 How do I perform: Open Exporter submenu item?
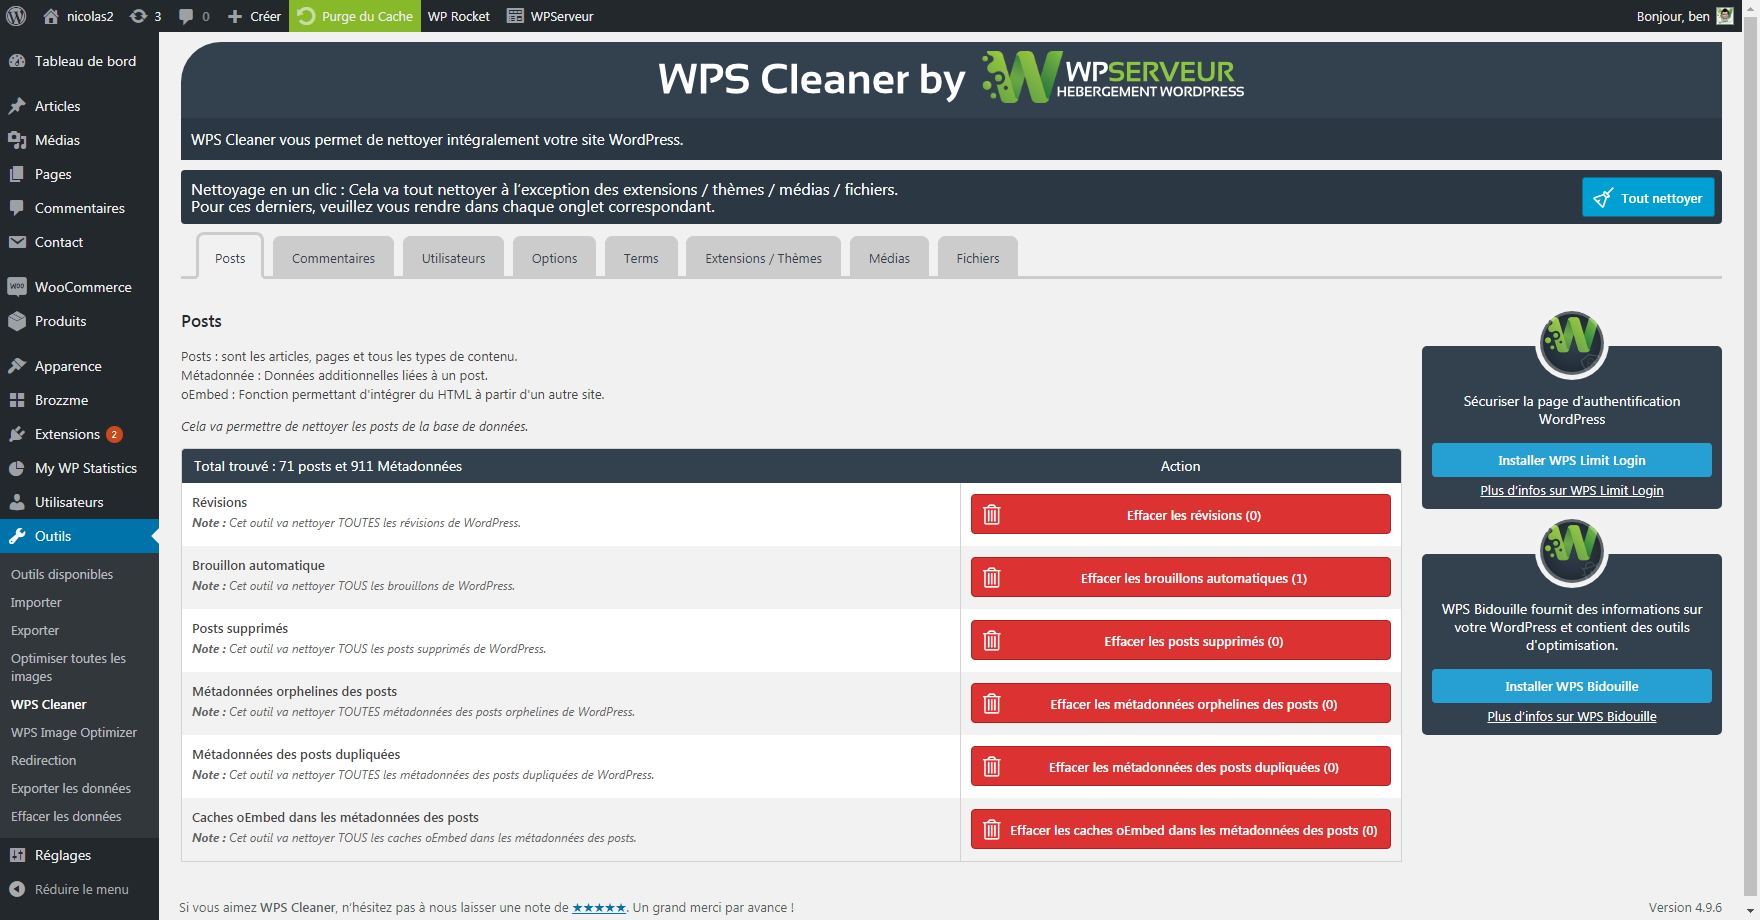coord(35,630)
